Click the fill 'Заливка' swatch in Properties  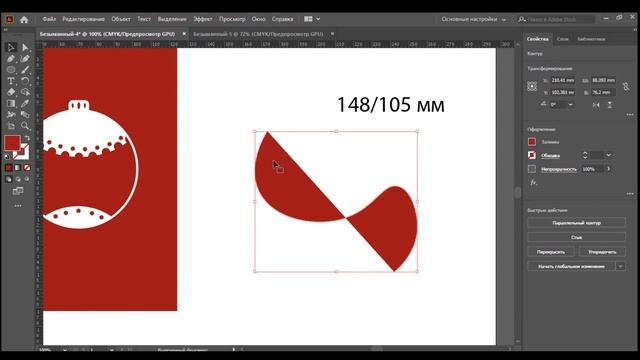[x=532, y=142]
